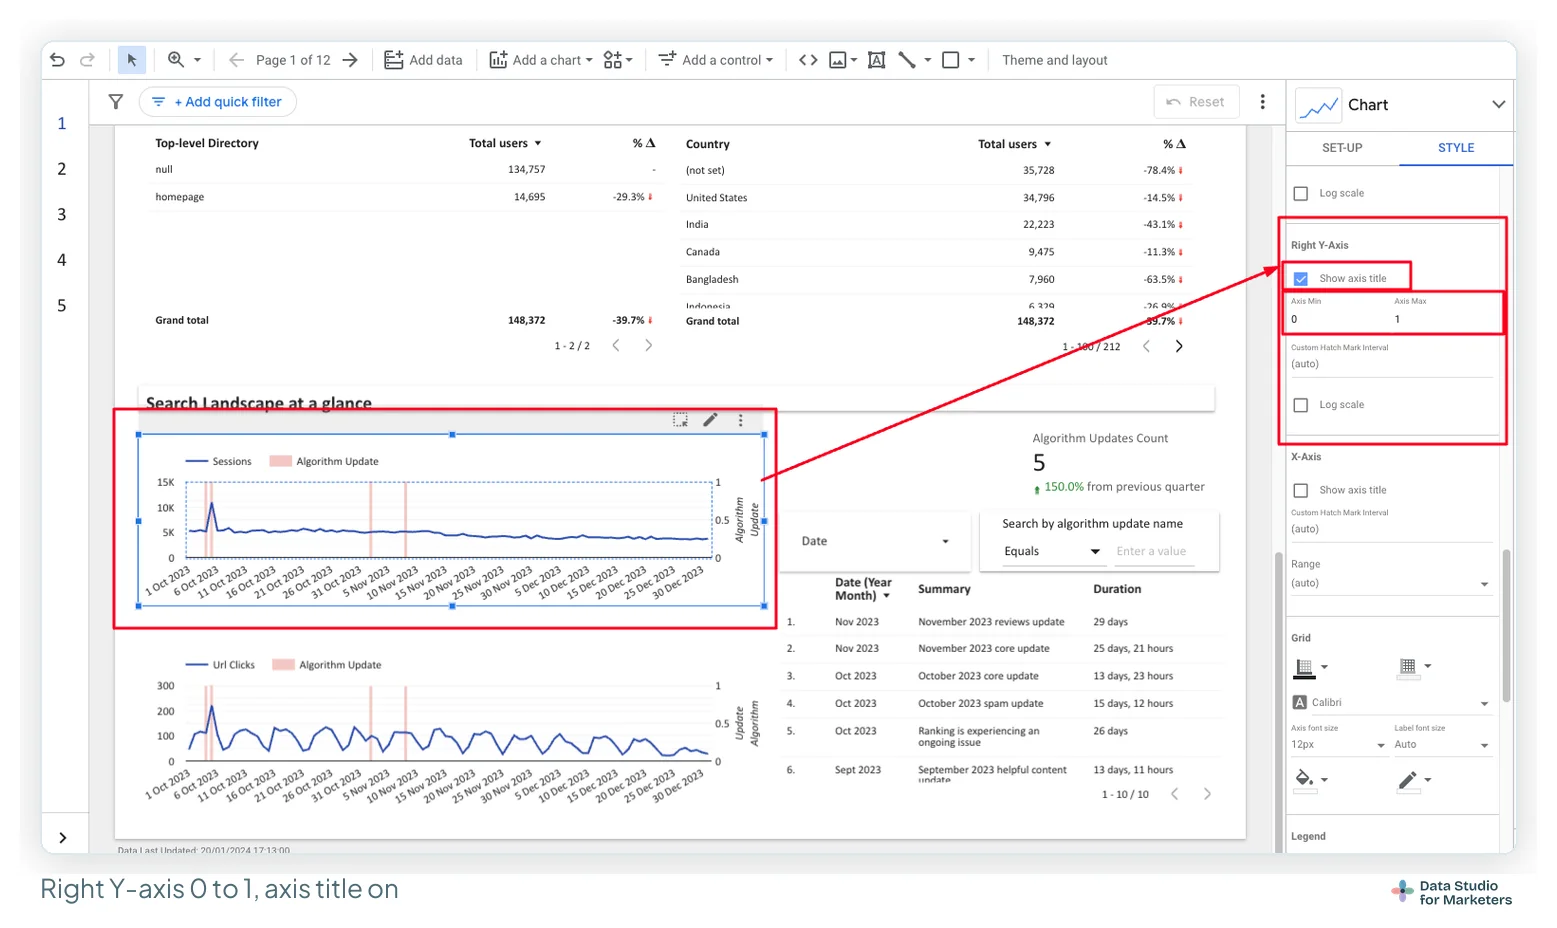Expand the Chart type dropdown chevron

pyautogui.click(x=1498, y=104)
